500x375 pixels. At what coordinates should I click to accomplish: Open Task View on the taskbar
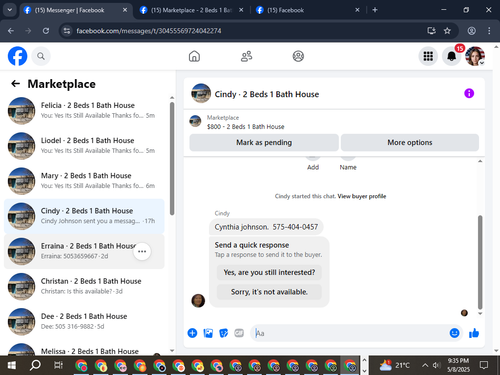click(58, 365)
